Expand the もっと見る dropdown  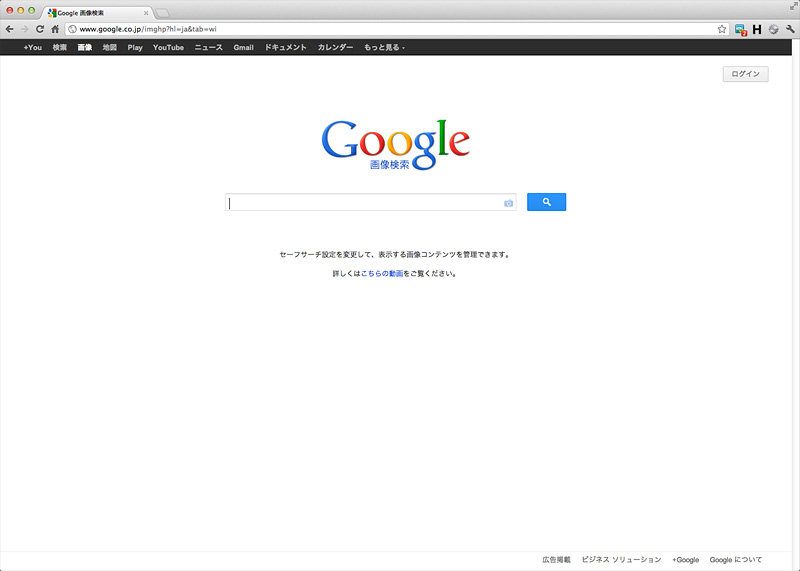tap(384, 47)
